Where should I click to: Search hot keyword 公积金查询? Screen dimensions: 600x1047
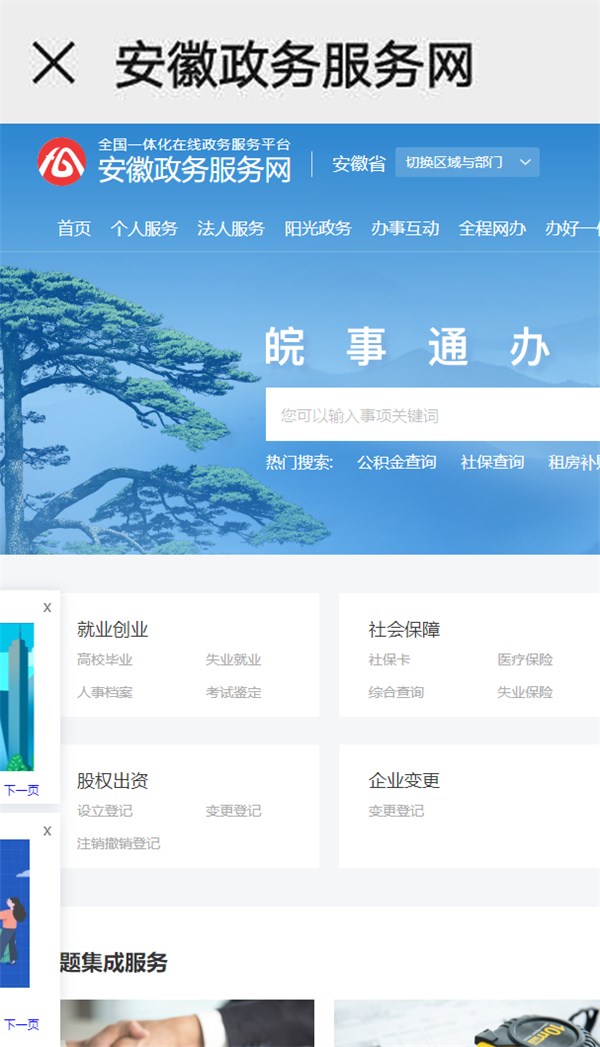(396, 462)
